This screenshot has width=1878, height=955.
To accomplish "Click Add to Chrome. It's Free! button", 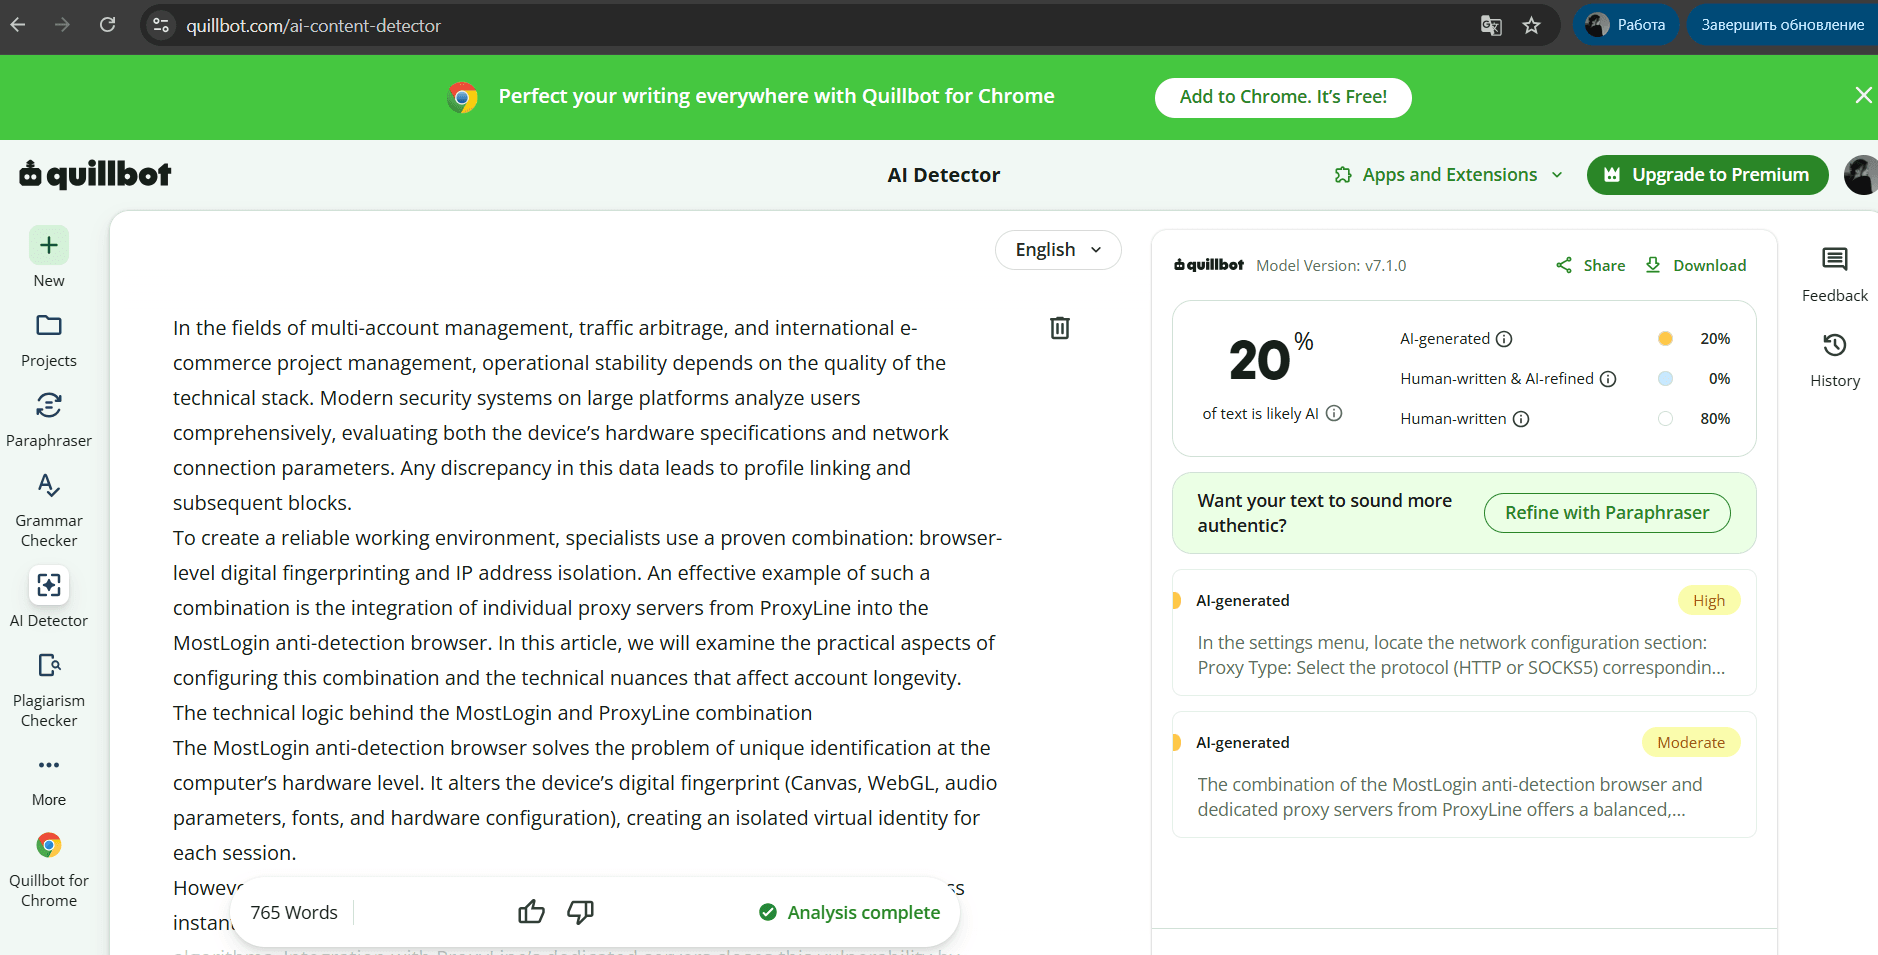I will click(1283, 97).
